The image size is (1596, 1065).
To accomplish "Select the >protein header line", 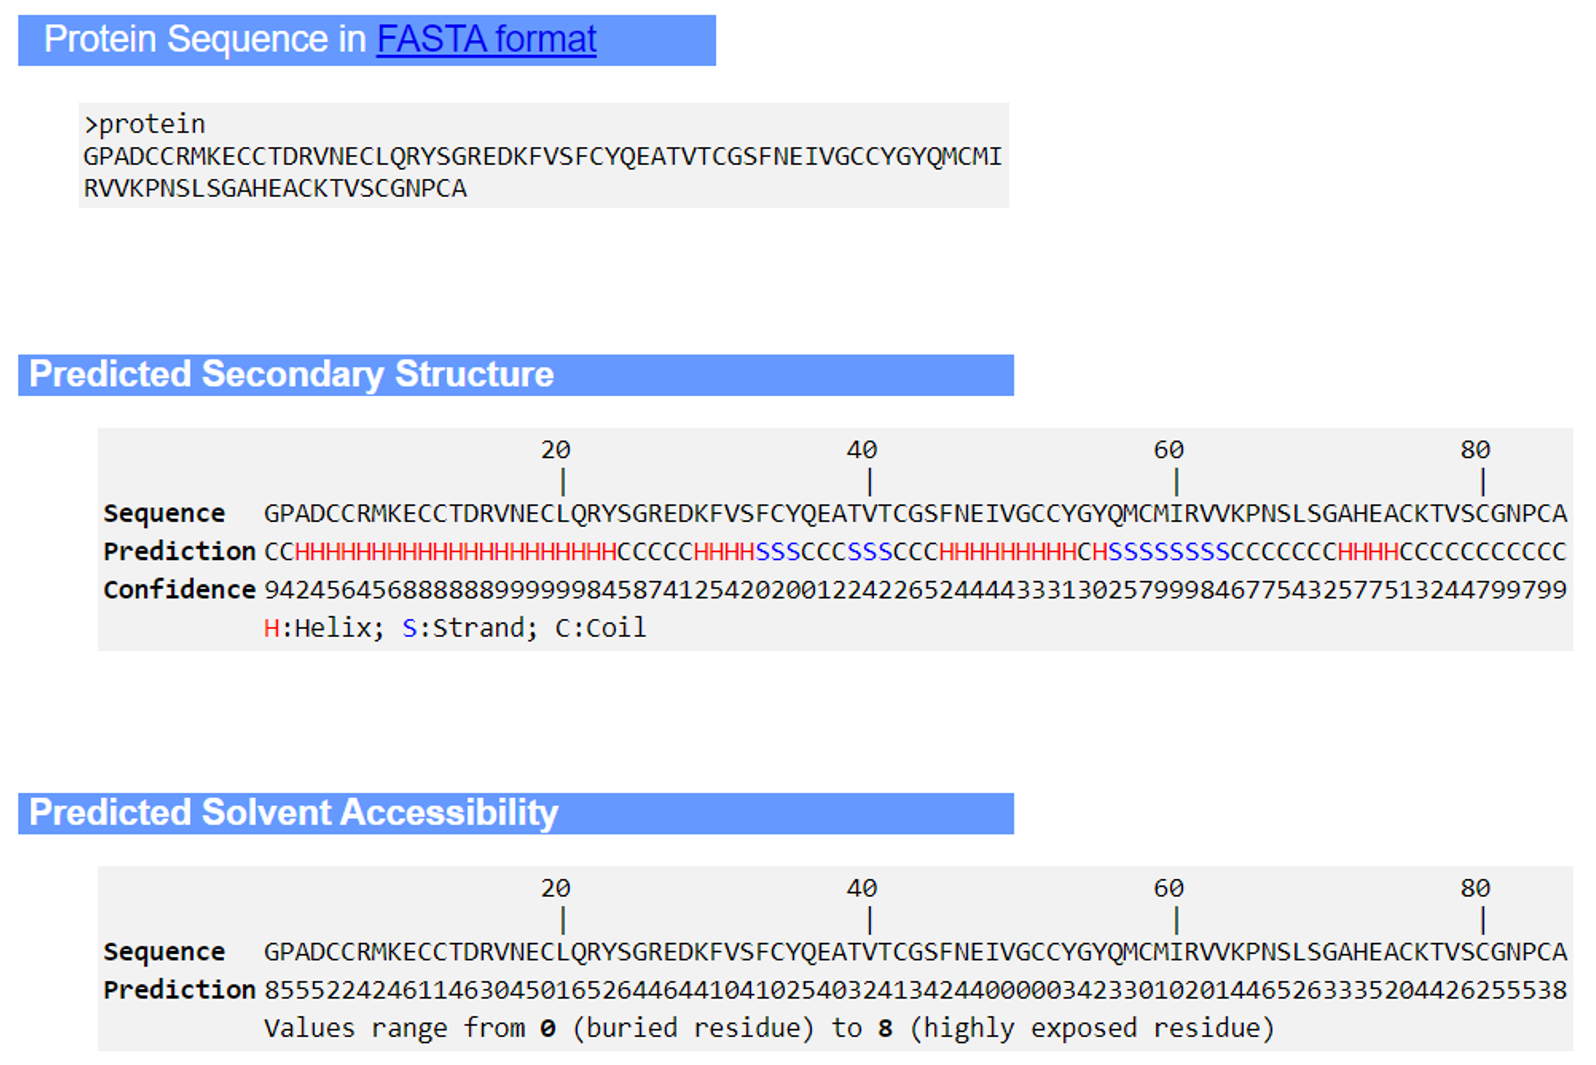I will [x=145, y=124].
